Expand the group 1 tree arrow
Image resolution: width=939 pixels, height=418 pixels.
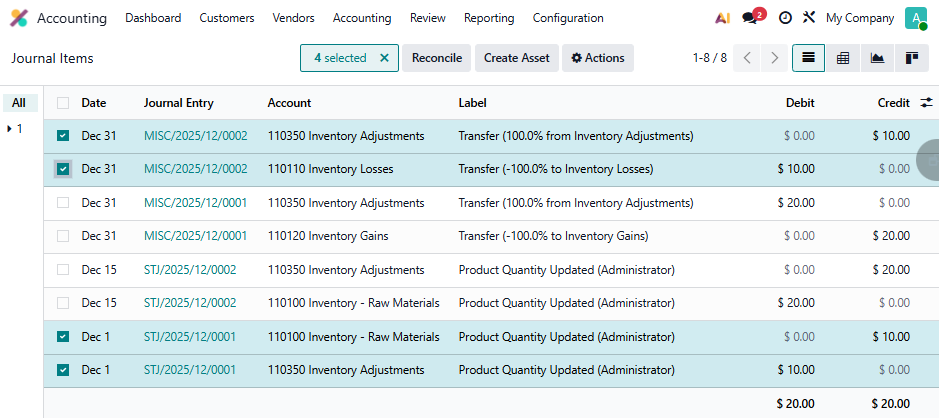click(x=10, y=129)
